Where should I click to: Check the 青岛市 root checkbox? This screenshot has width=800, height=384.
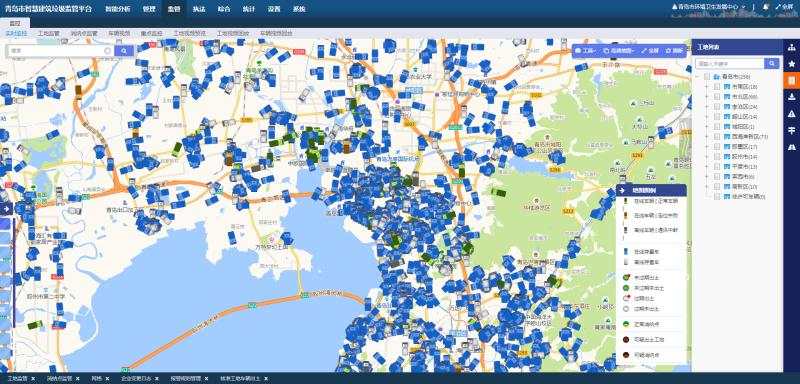tap(707, 76)
